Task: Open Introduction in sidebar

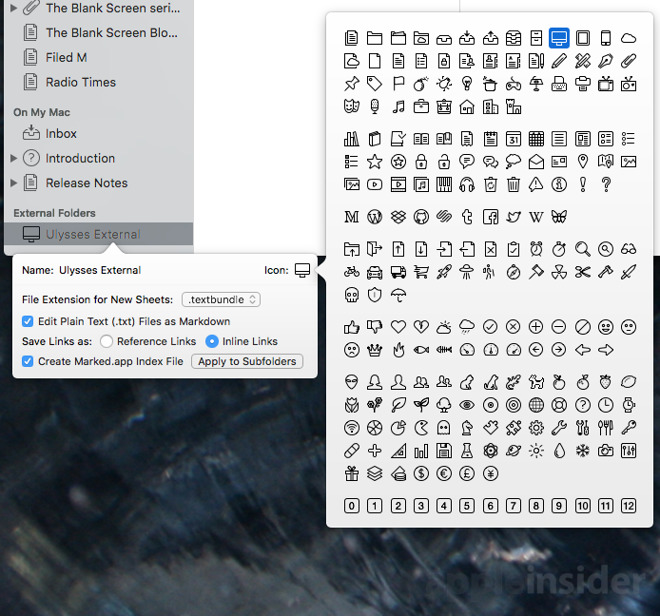Action: (x=80, y=158)
